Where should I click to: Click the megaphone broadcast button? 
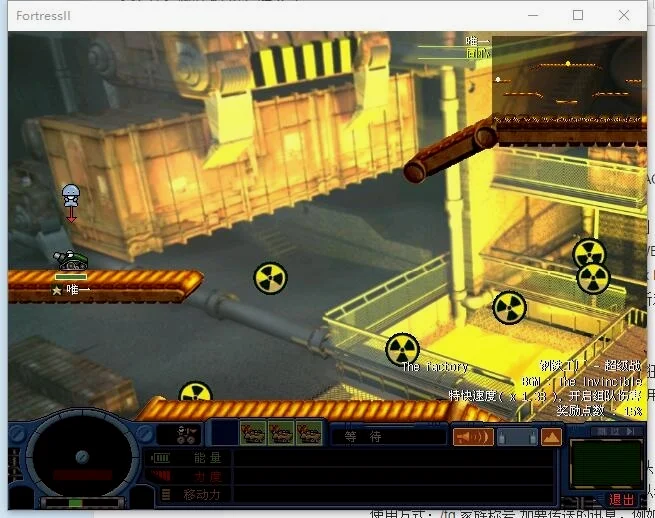point(473,437)
